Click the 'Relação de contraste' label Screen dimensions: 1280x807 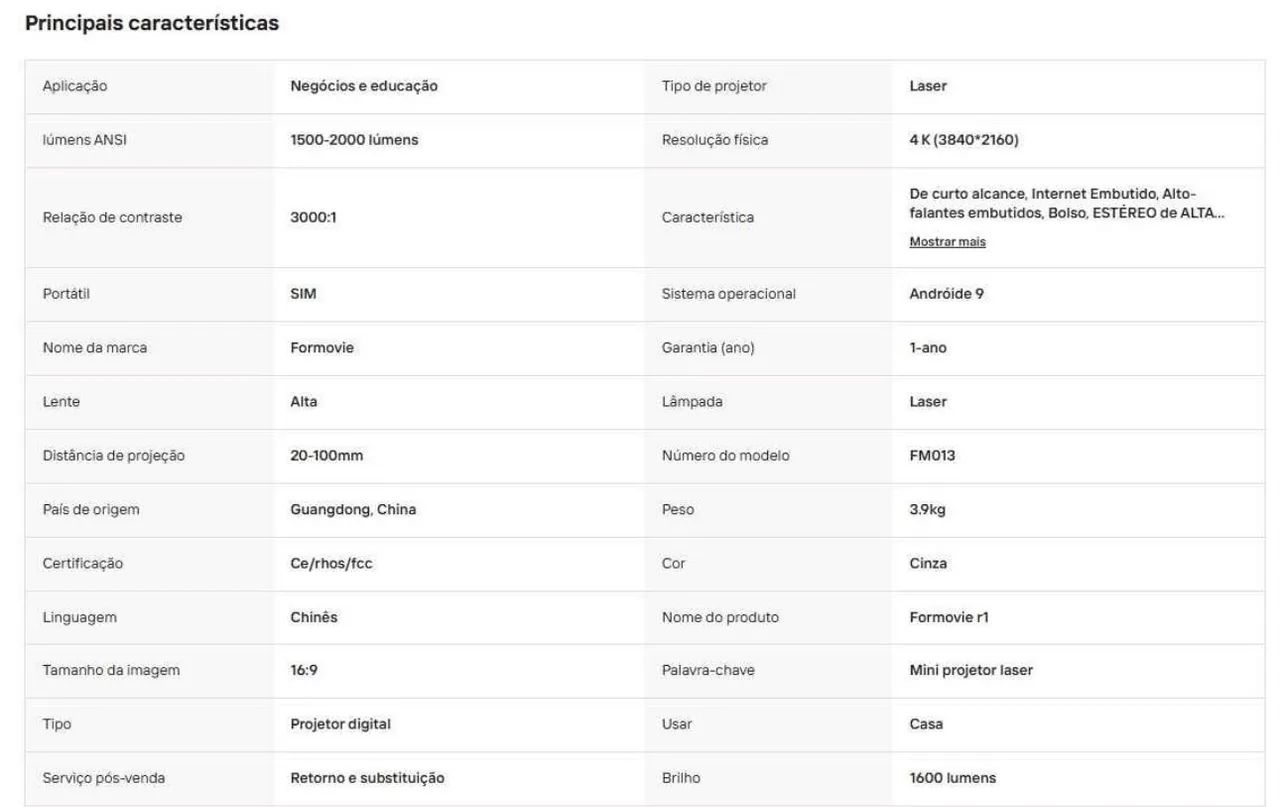[112, 217]
